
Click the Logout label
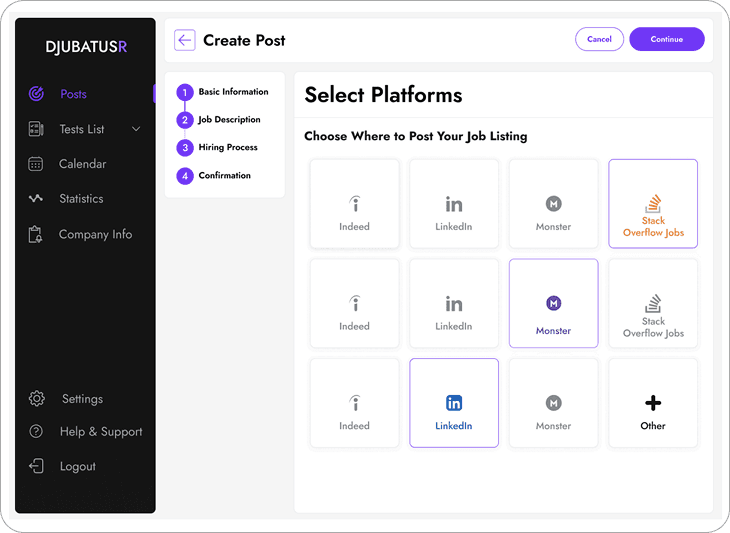point(78,466)
